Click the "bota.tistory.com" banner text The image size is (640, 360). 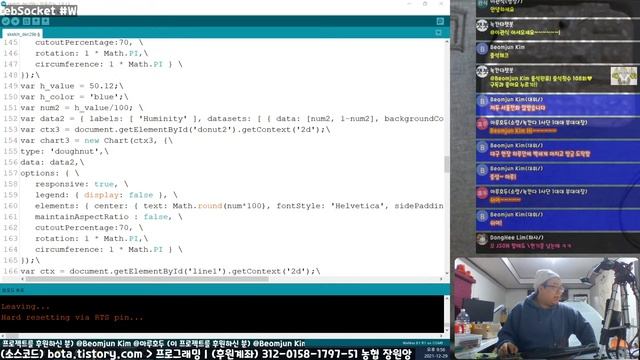pos(95,354)
